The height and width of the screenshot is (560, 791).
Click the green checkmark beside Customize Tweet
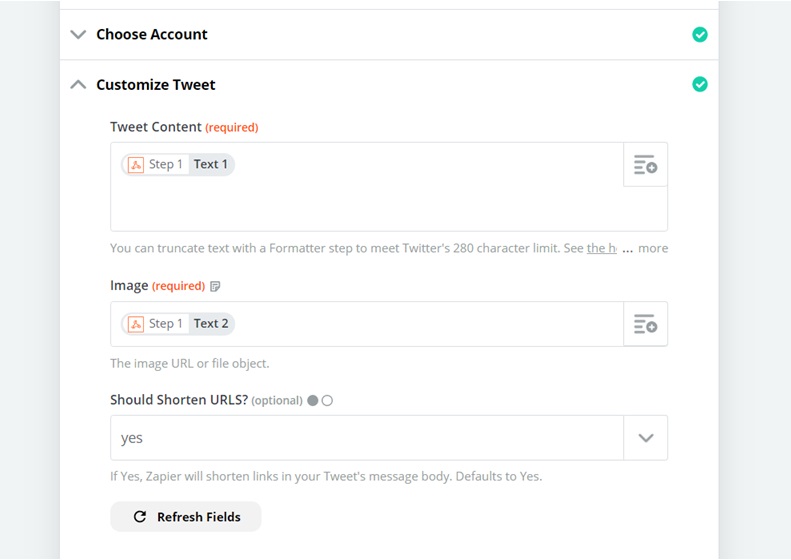coord(700,85)
